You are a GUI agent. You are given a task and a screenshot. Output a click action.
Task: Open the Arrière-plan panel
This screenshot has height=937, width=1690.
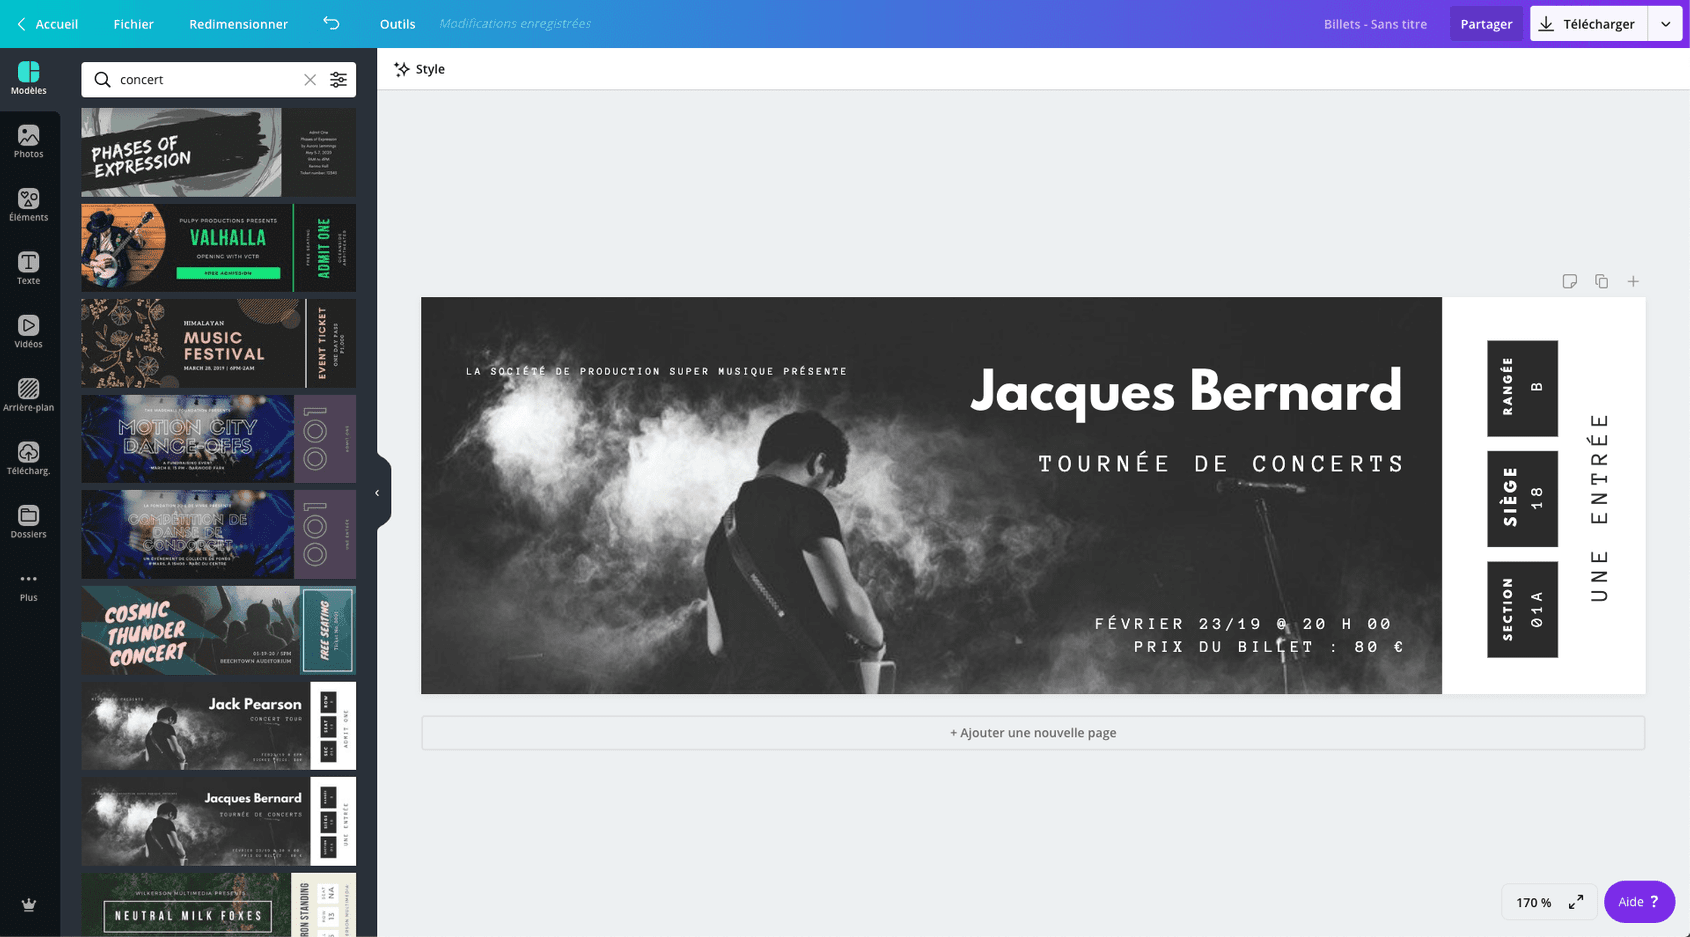[28, 395]
